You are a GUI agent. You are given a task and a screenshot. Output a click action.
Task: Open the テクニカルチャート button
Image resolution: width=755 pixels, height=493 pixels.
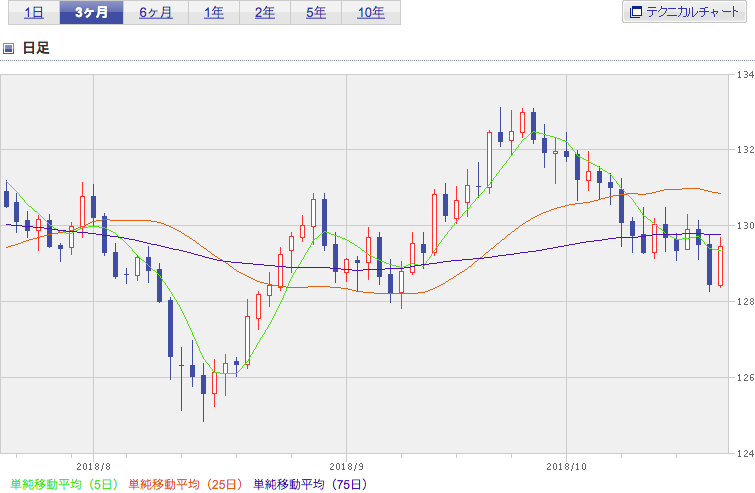[684, 12]
